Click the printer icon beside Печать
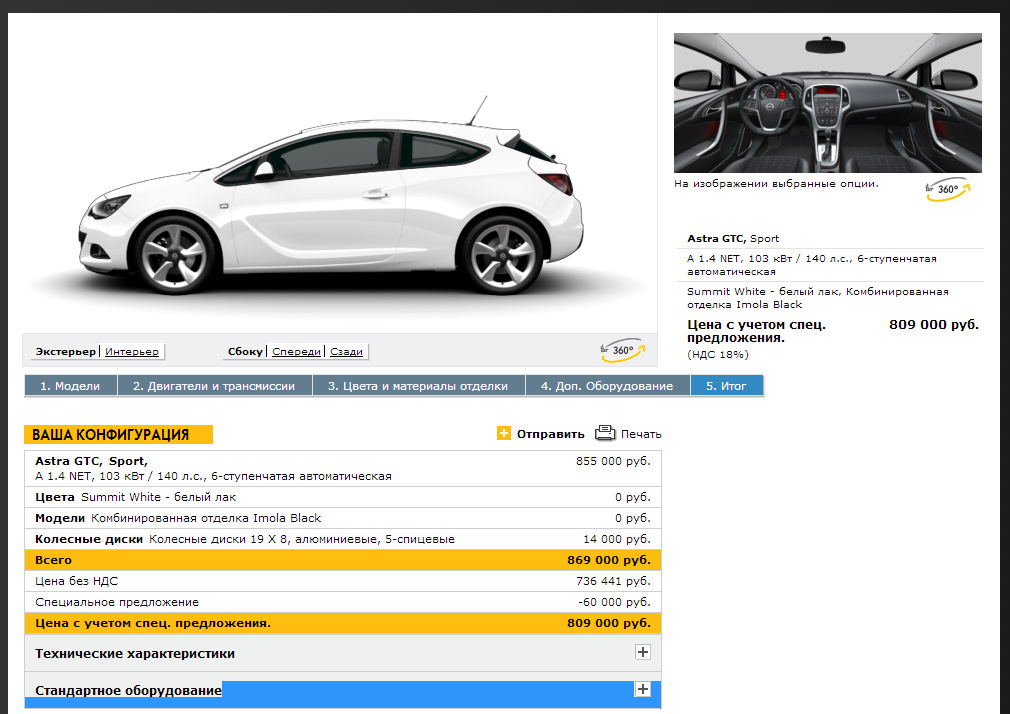Screen dimensions: 1010x714 click(605, 432)
